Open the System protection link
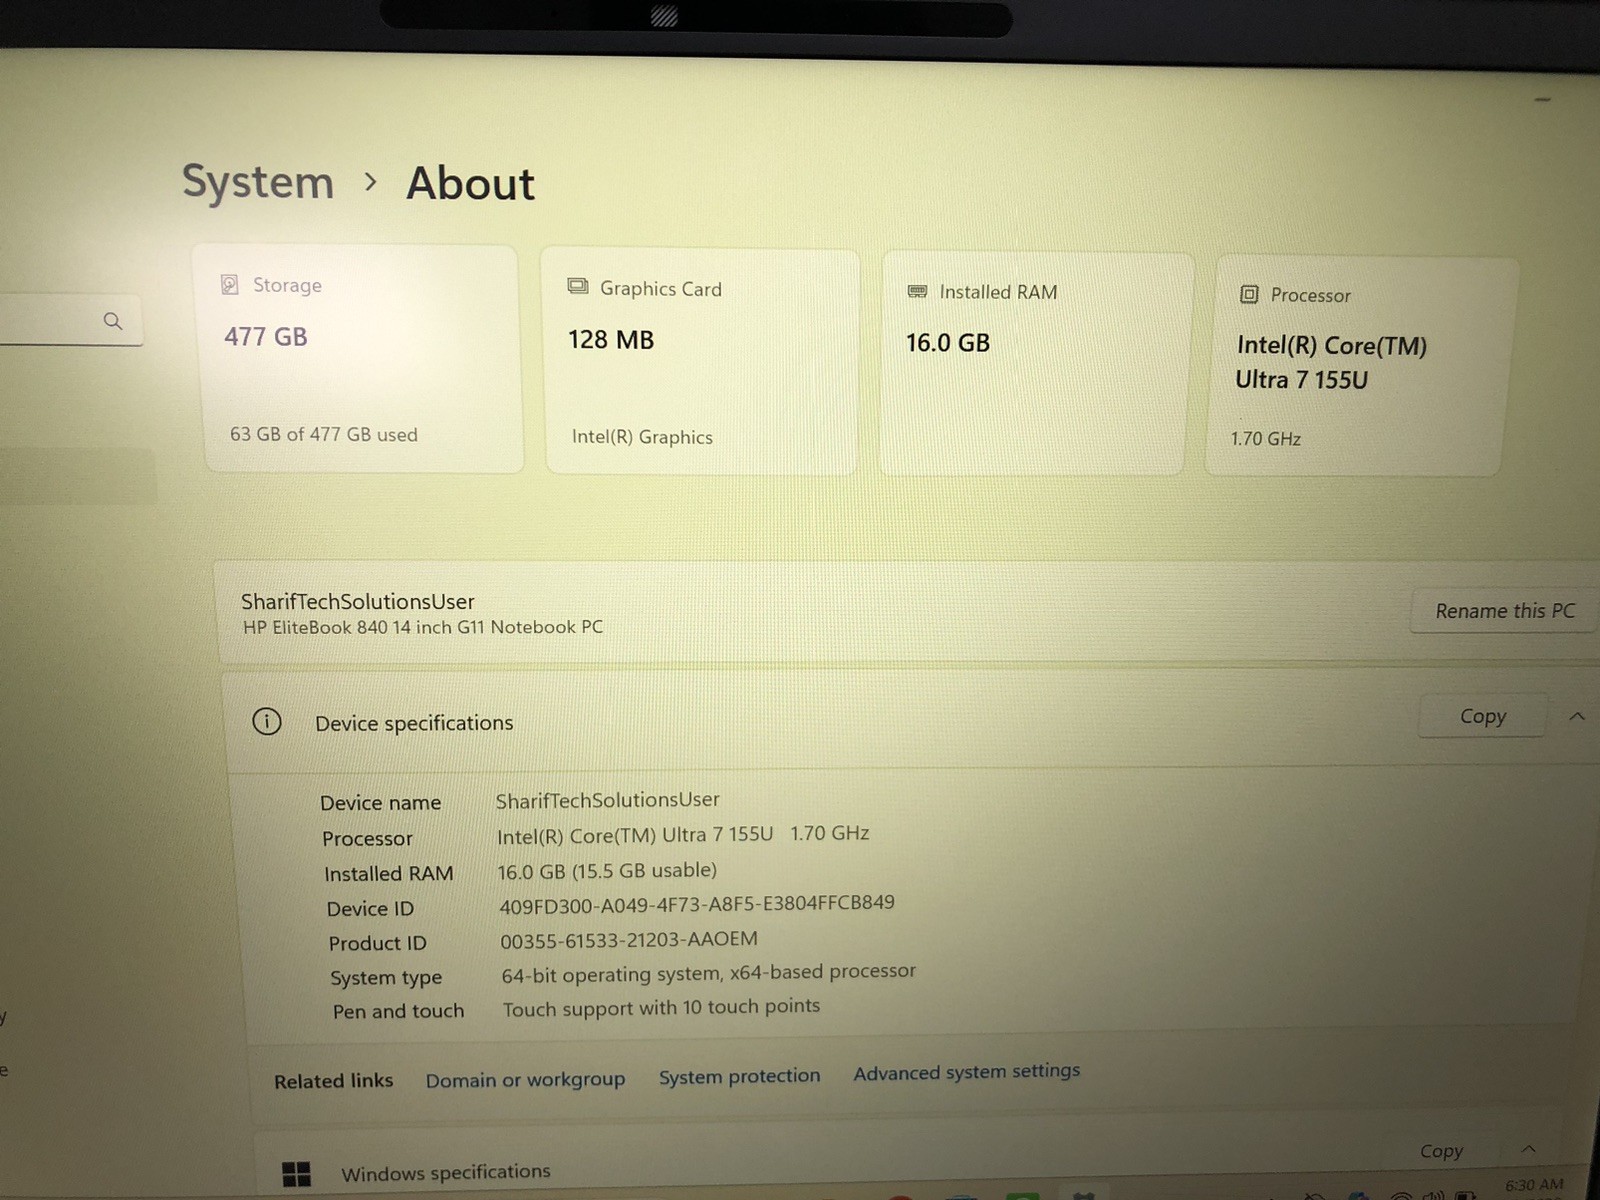The width and height of the screenshot is (1600, 1200). (739, 1076)
